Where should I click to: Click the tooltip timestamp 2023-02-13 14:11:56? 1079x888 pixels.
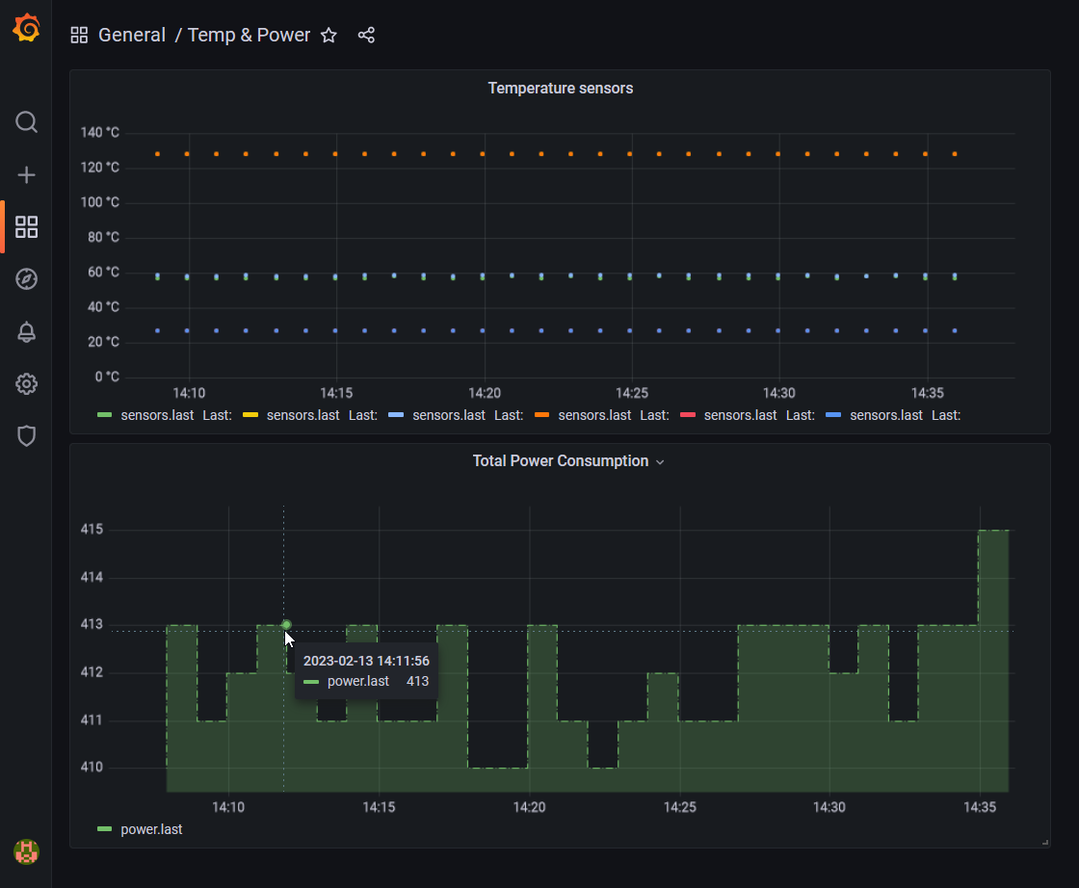[366, 661]
